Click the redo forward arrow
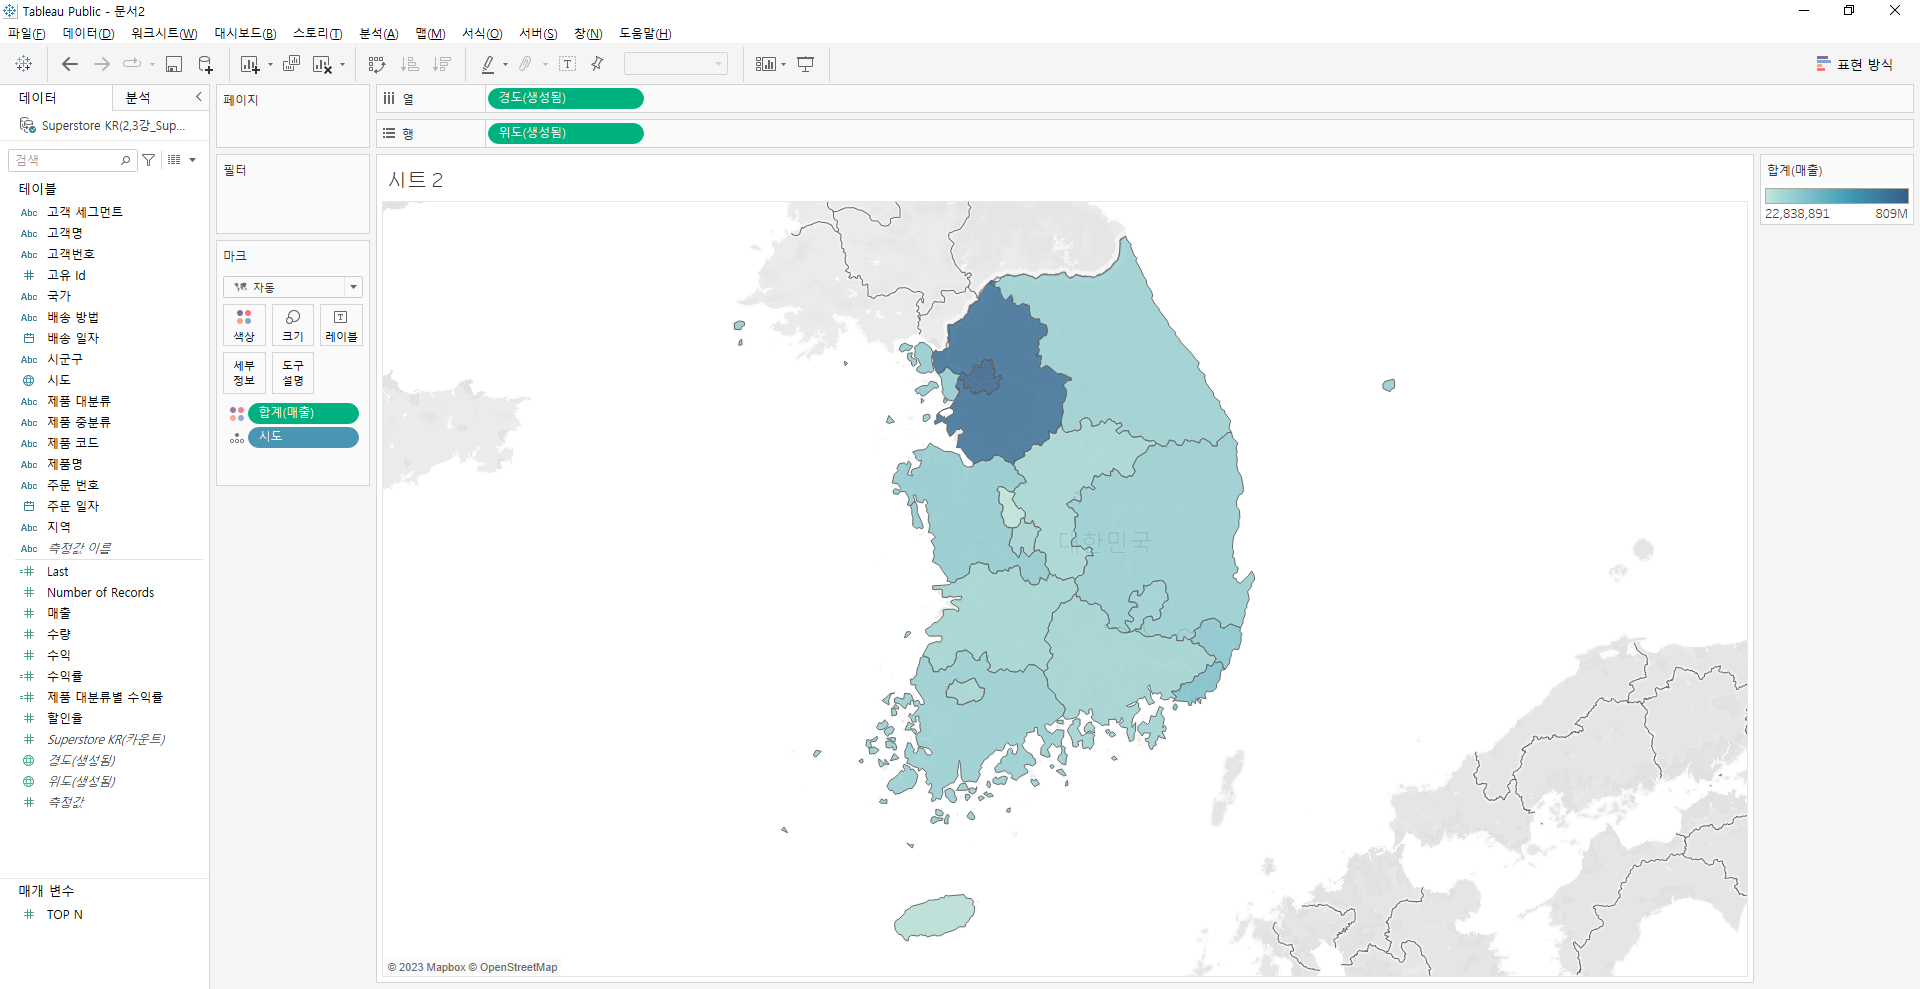 [102, 64]
